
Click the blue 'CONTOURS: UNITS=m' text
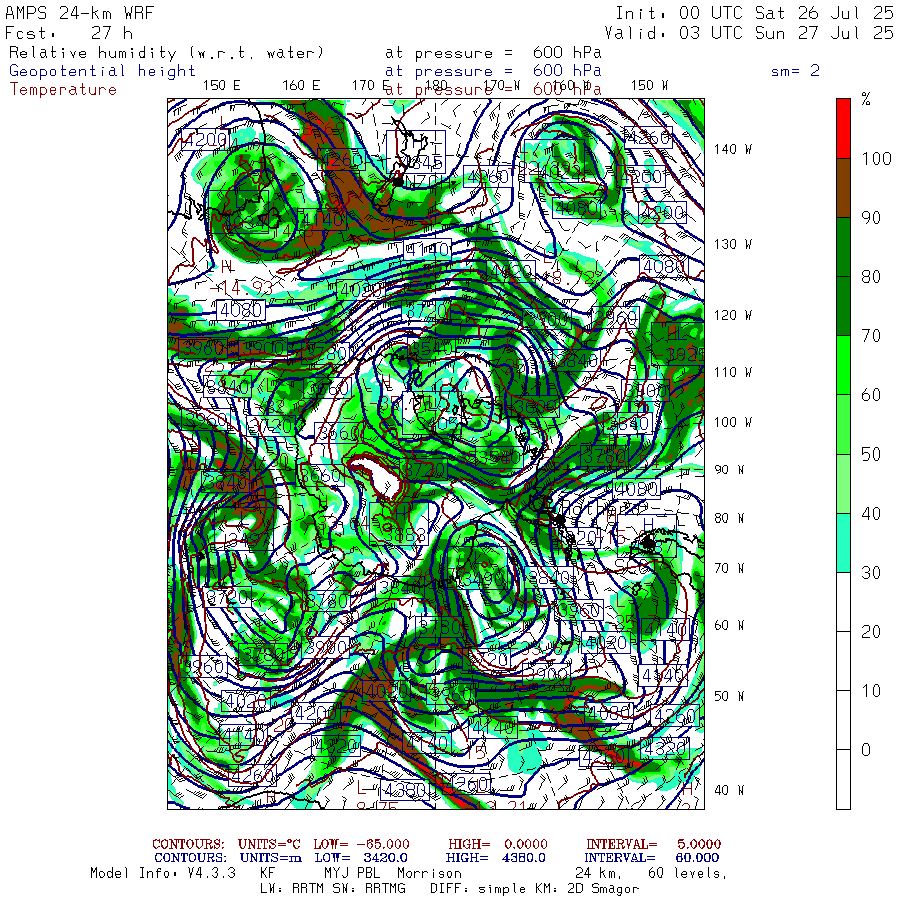click(x=228, y=858)
